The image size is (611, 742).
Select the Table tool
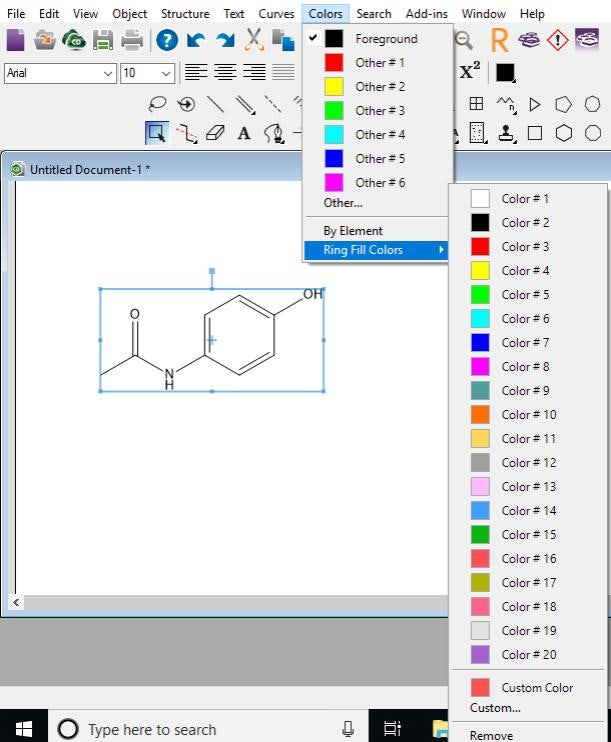(x=476, y=104)
